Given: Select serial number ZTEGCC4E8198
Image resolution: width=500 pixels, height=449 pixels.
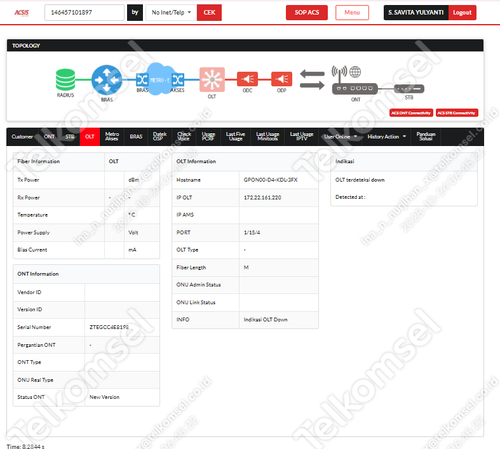Looking at the screenshot, I should [x=109, y=327].
